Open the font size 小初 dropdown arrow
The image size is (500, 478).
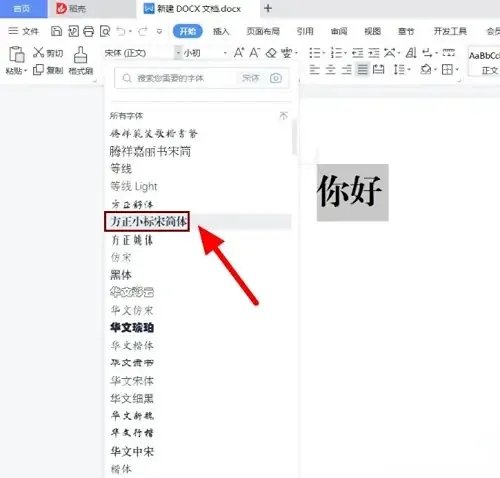point(225,53)
